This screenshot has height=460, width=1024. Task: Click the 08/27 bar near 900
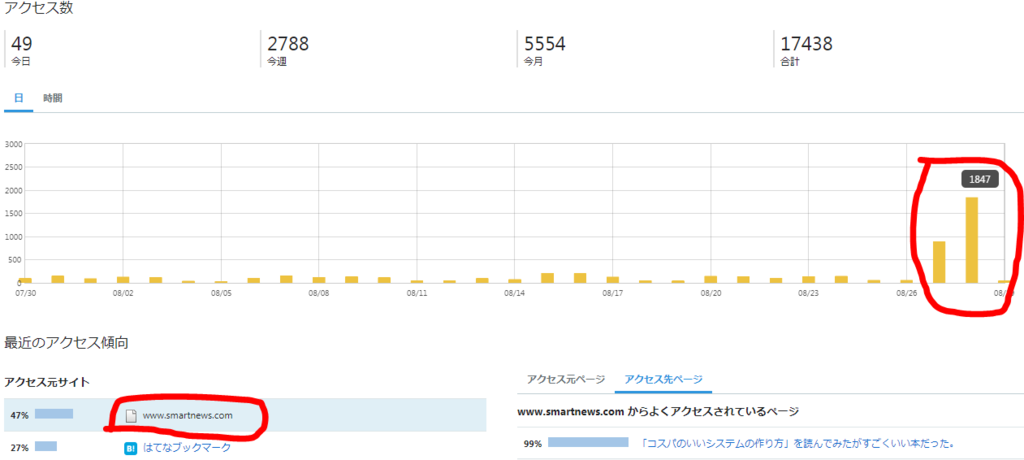[x=939, y=262]
